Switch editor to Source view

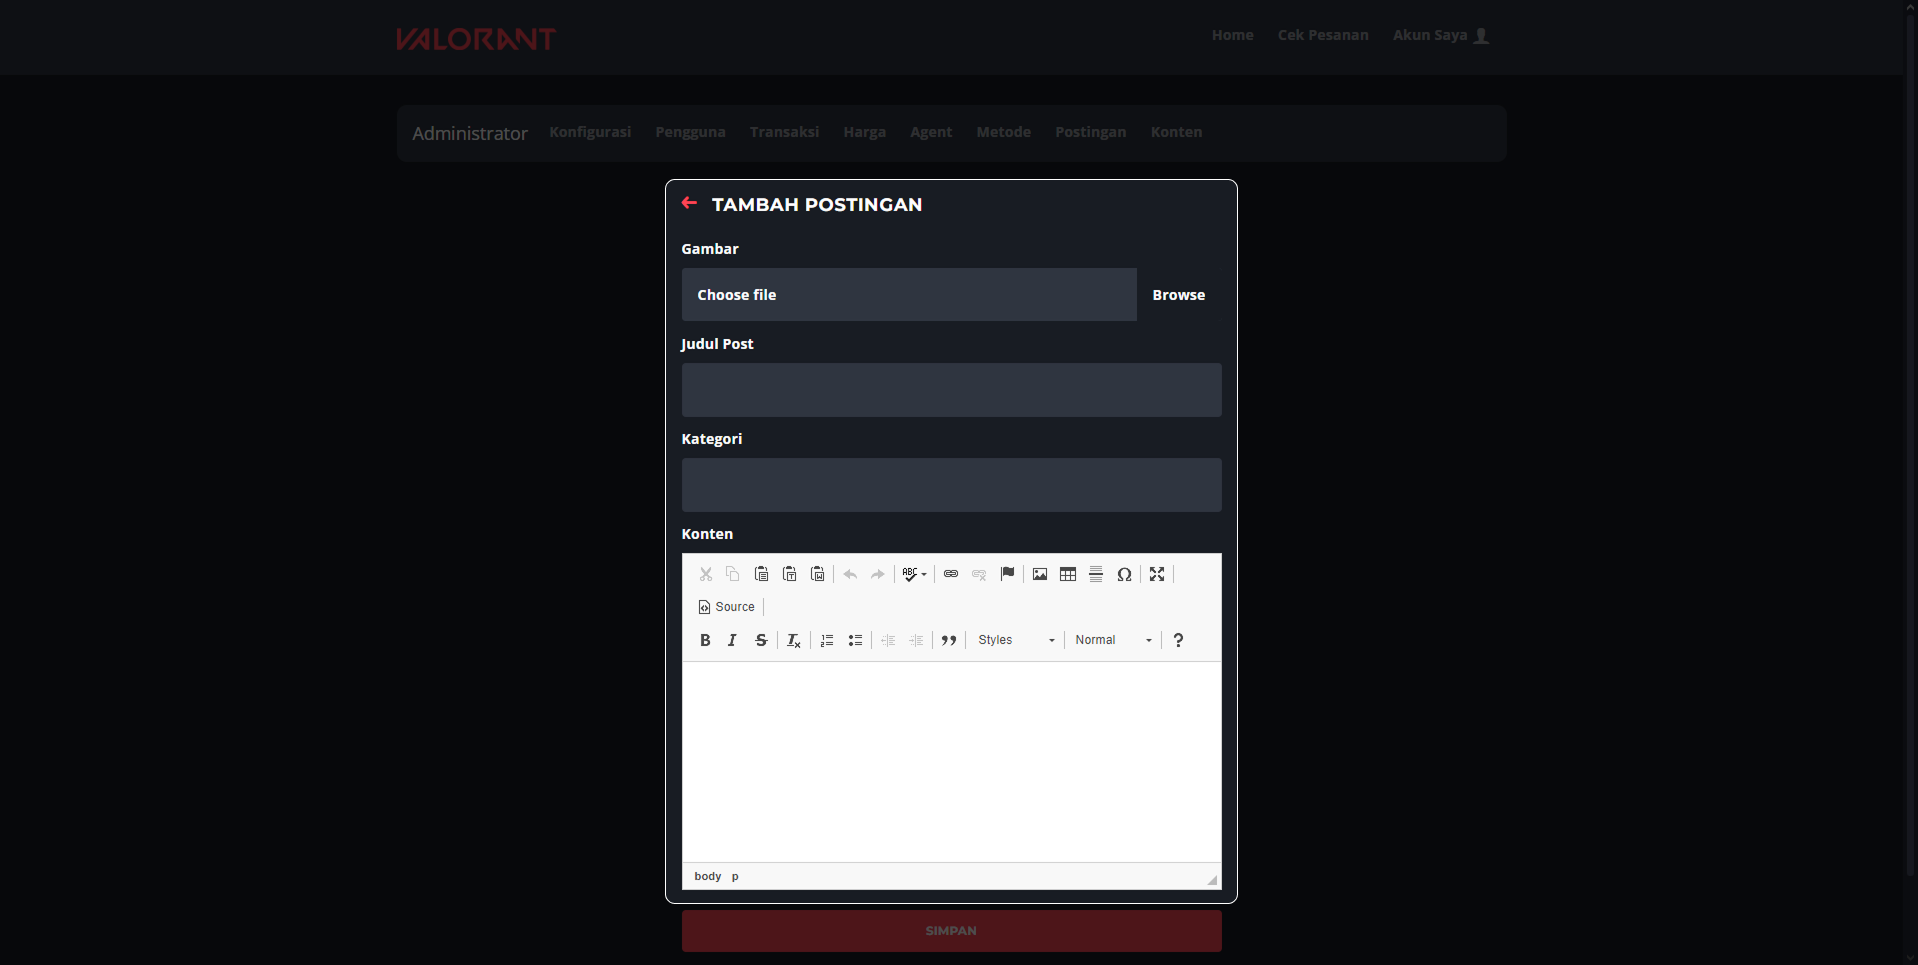point(727,607)
